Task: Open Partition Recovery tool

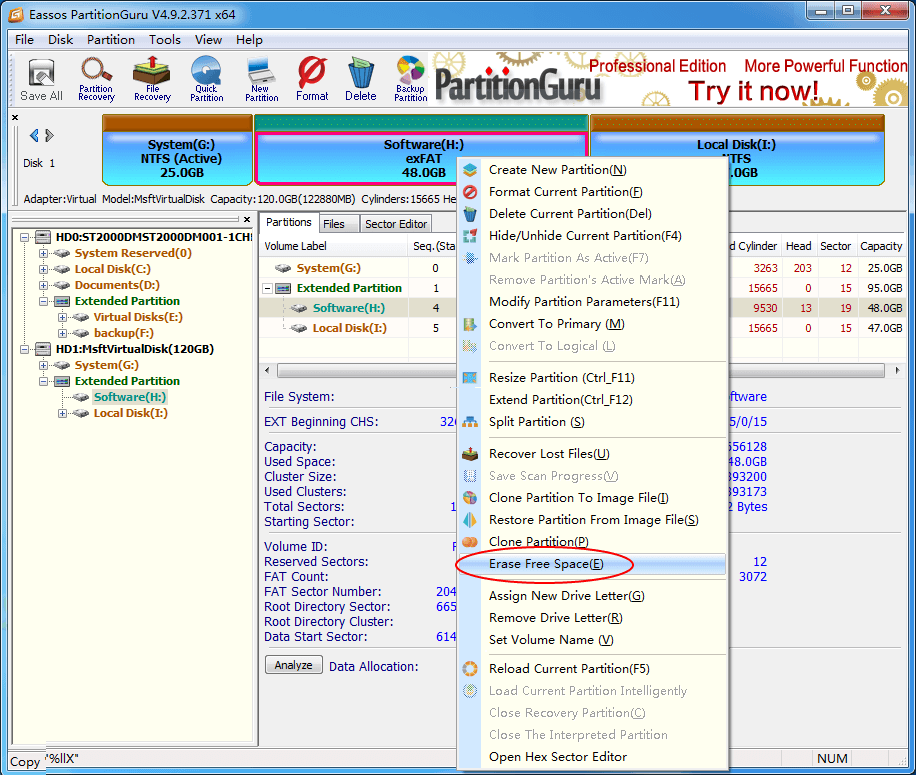Action: tap(96, 80)
